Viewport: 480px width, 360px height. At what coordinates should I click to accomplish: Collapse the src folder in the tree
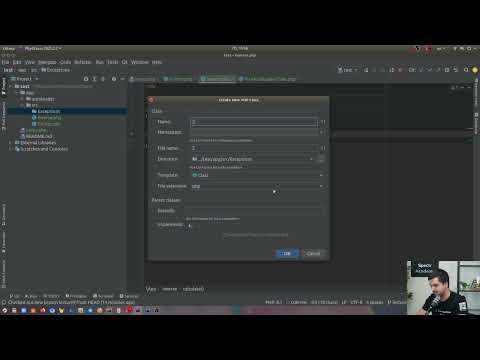pos(22,105)
